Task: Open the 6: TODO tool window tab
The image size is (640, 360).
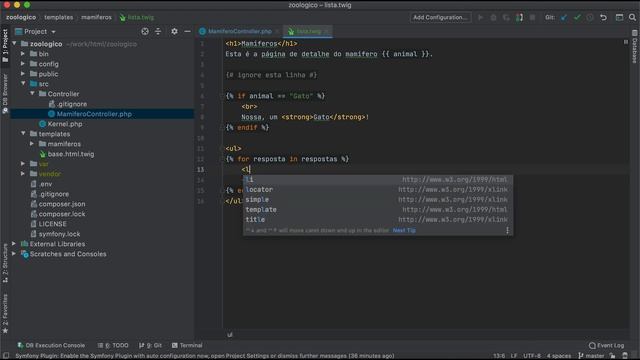Action: tap(113, 345)
